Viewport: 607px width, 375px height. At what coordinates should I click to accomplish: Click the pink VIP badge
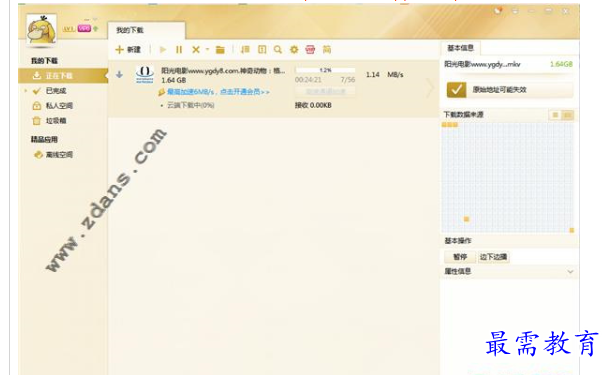pyautogui.click(x=84, y=28)
